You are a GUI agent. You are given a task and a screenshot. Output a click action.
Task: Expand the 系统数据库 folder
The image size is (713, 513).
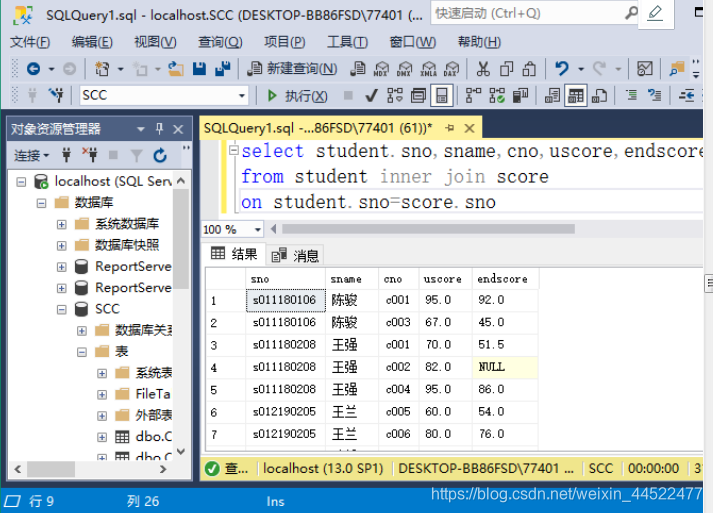(61, 224)
